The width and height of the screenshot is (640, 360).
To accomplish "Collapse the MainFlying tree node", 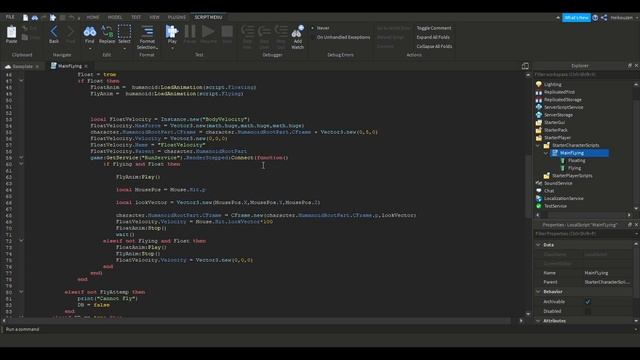I will point(546,153).
